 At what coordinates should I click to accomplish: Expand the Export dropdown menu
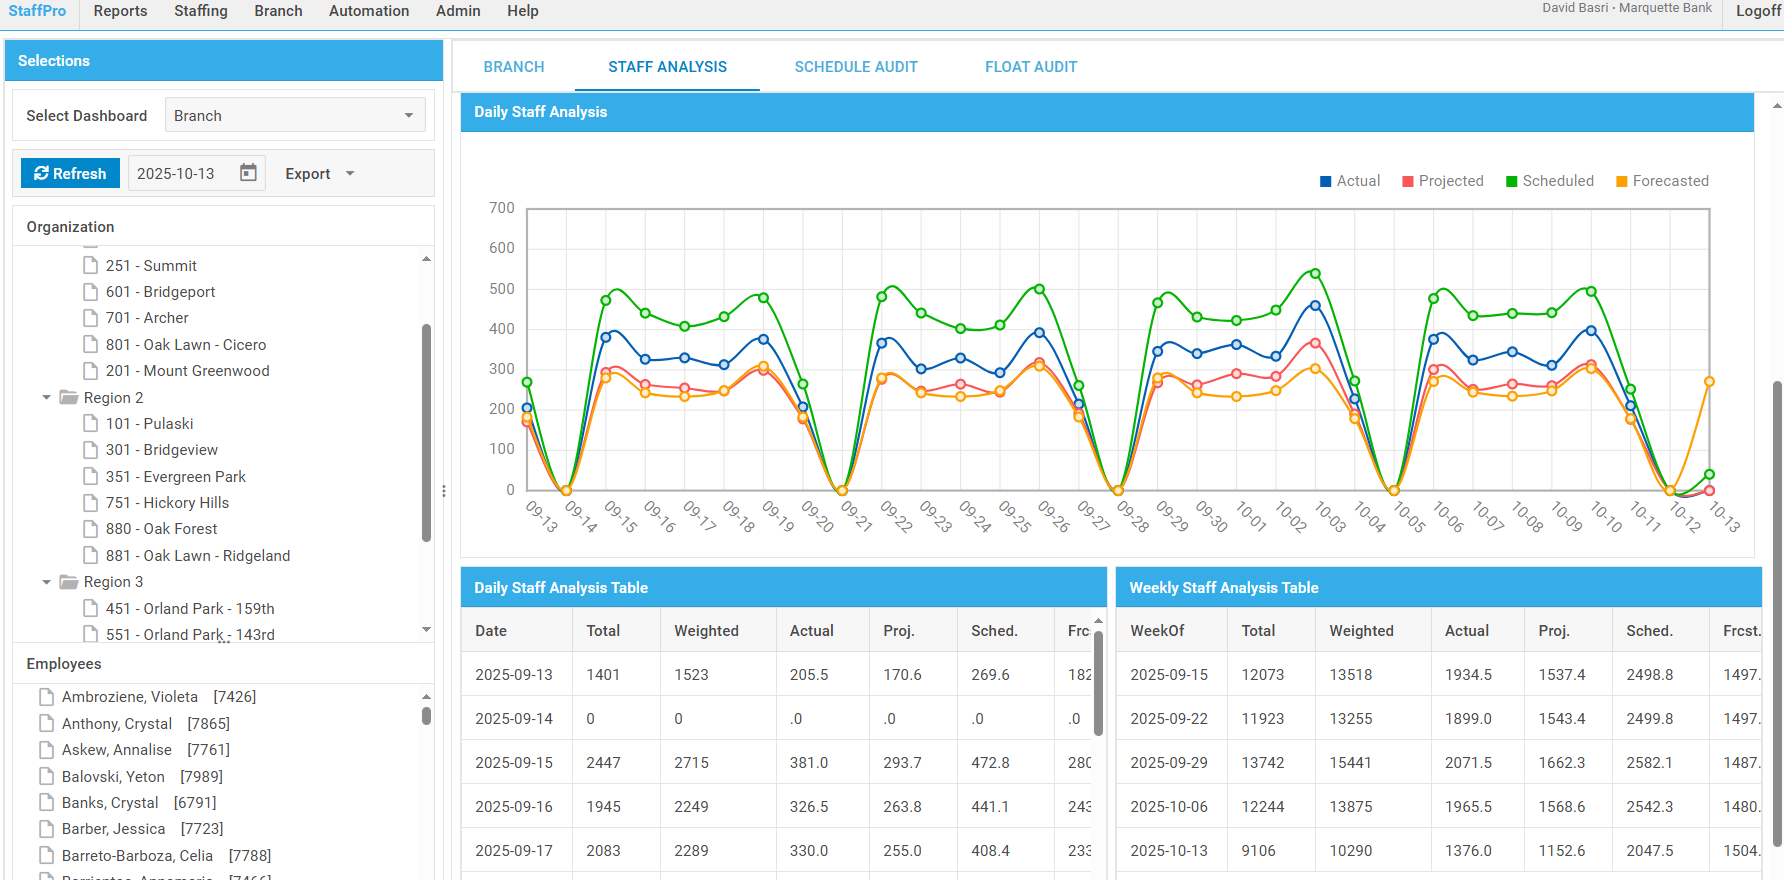tap(320, 174)
